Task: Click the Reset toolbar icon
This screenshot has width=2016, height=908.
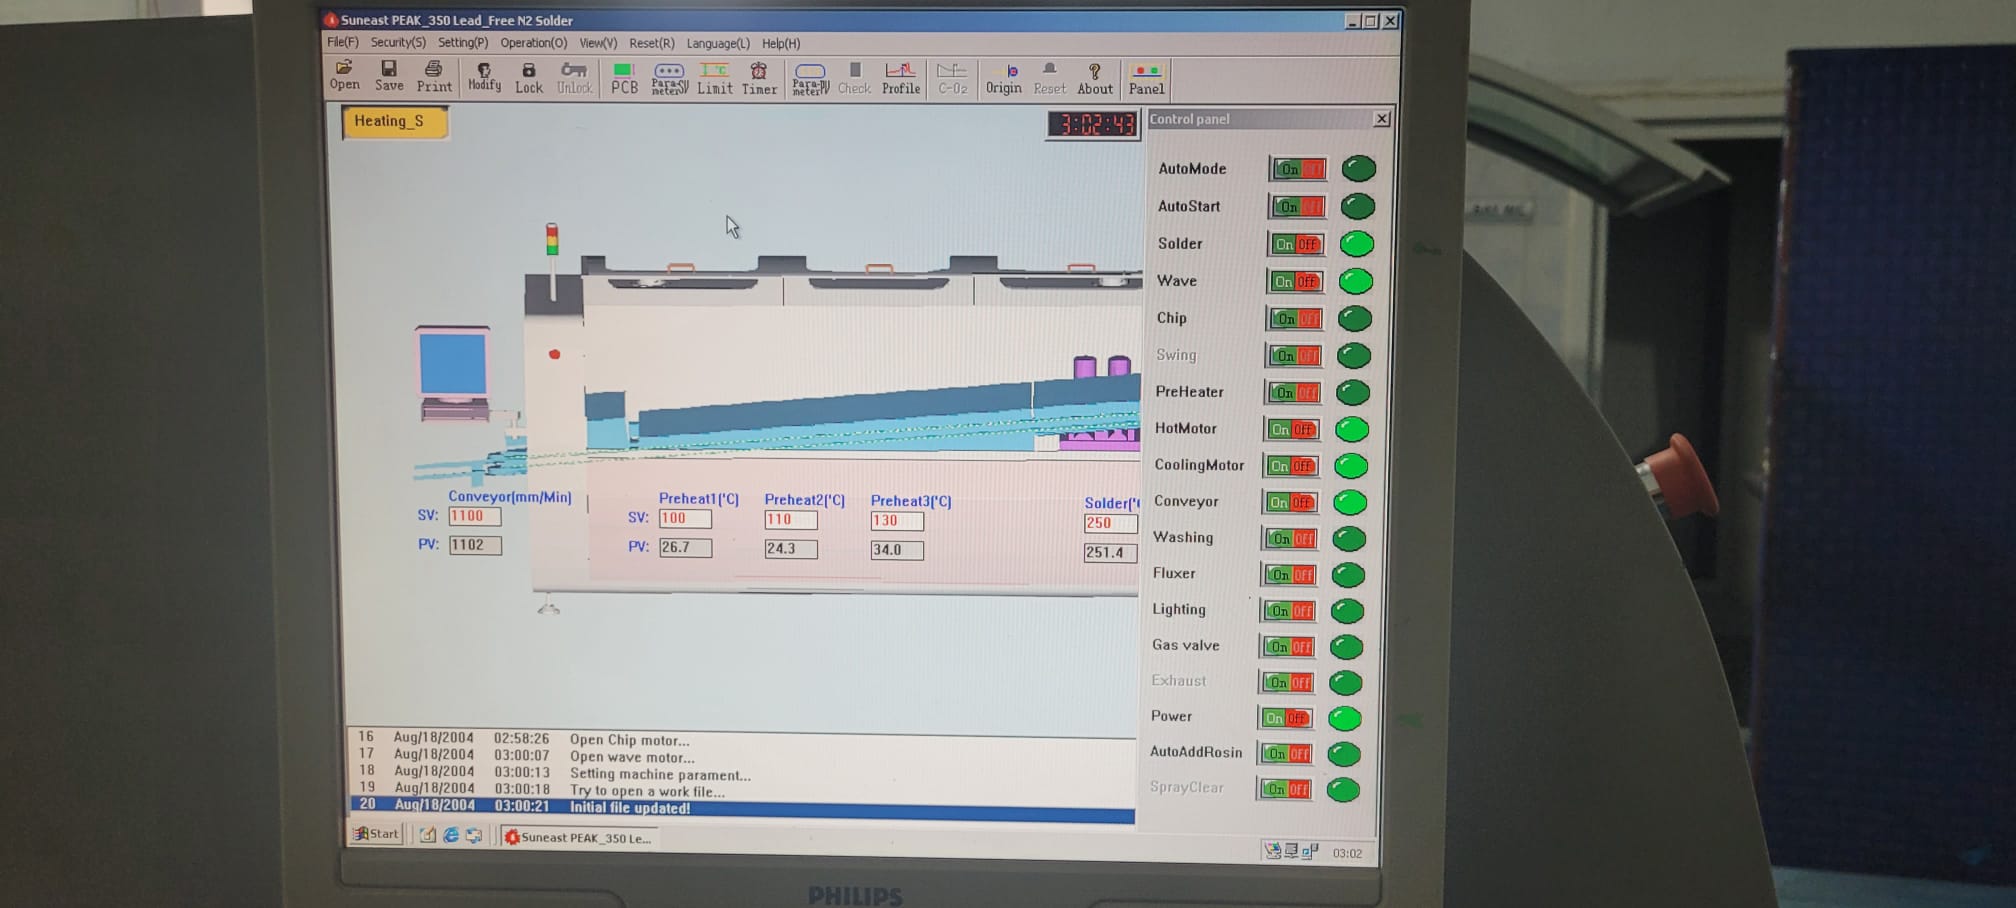Action: pyautogui.click(x=1049, y=79)
